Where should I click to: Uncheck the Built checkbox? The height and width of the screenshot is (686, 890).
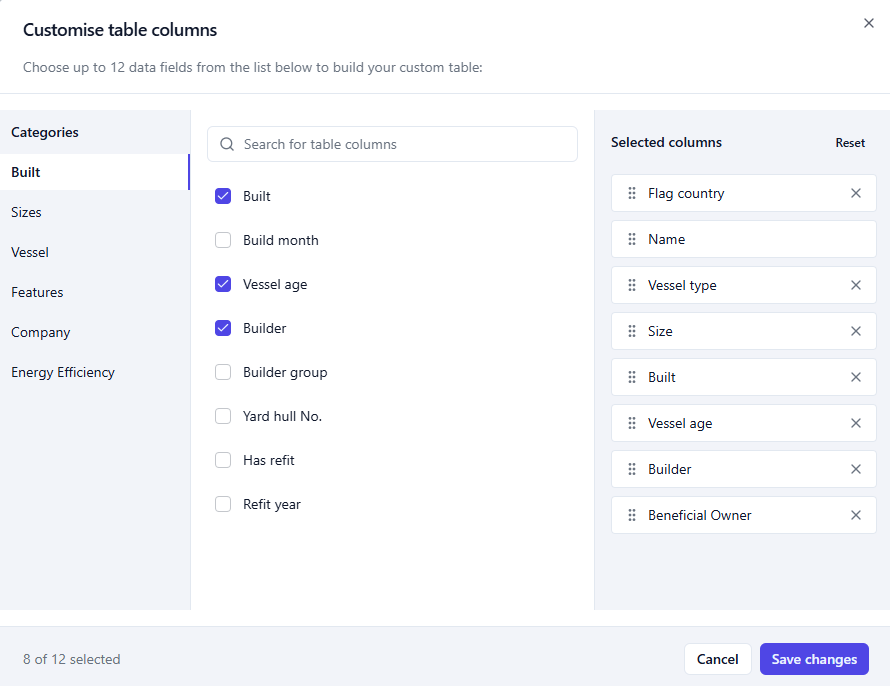(x=223, y=196)
